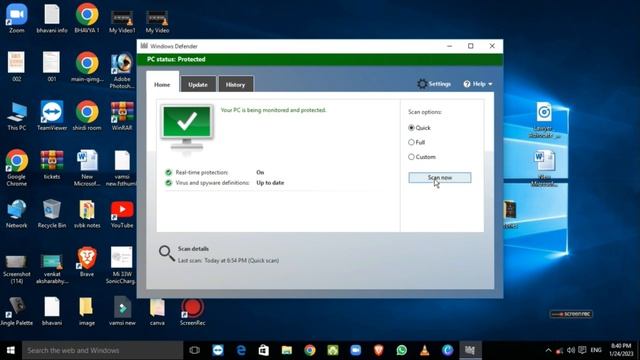Select the Brave browser desktop shortcut
The width and height of the screenshot is (640, 360).
pos(87,262)
